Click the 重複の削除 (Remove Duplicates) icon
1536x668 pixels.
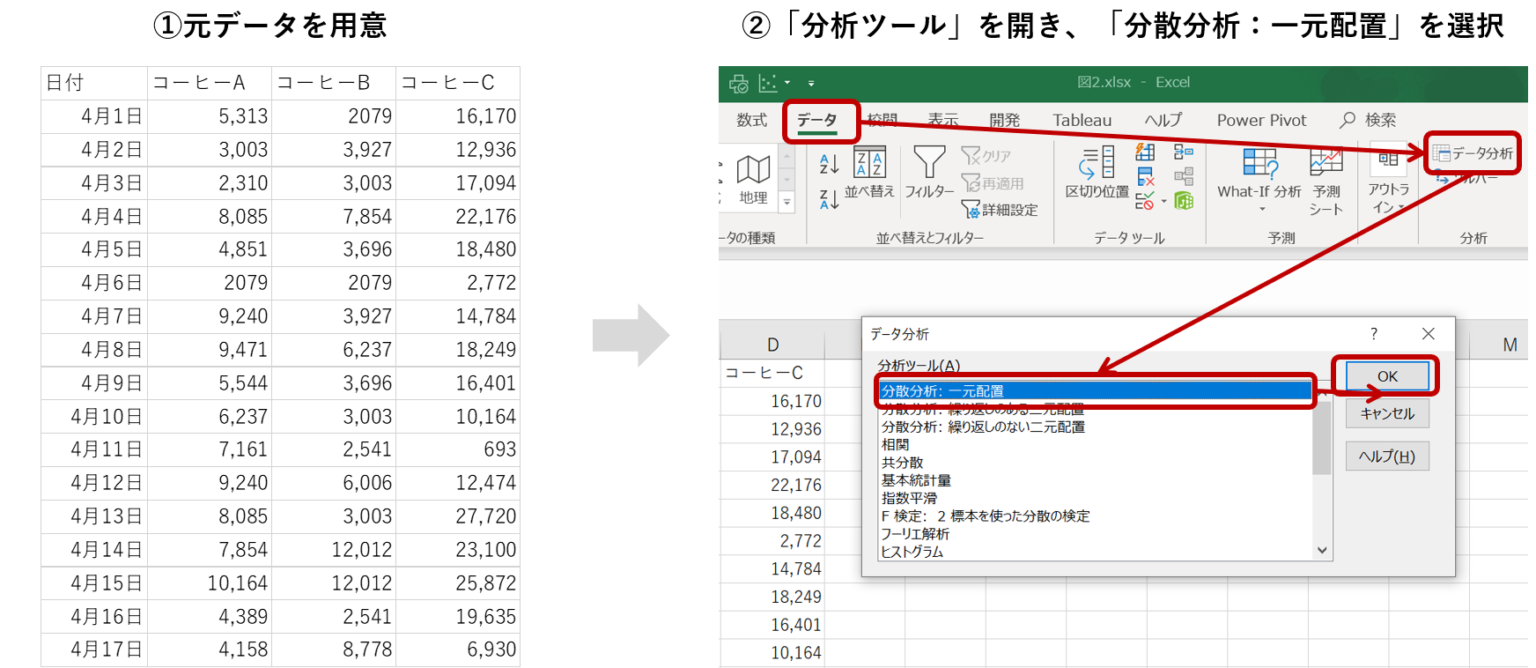click(x=1146, y=175)
